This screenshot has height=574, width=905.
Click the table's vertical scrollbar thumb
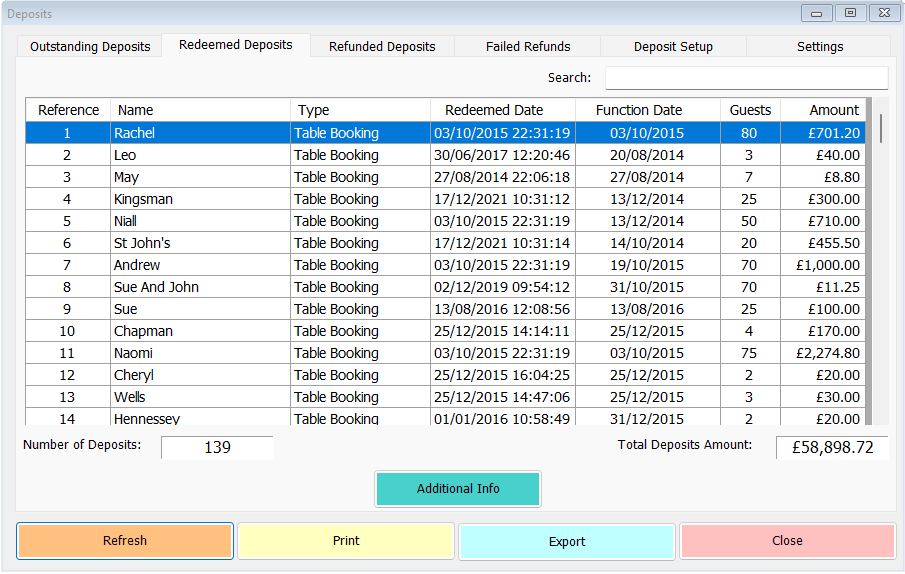point(881,128)
